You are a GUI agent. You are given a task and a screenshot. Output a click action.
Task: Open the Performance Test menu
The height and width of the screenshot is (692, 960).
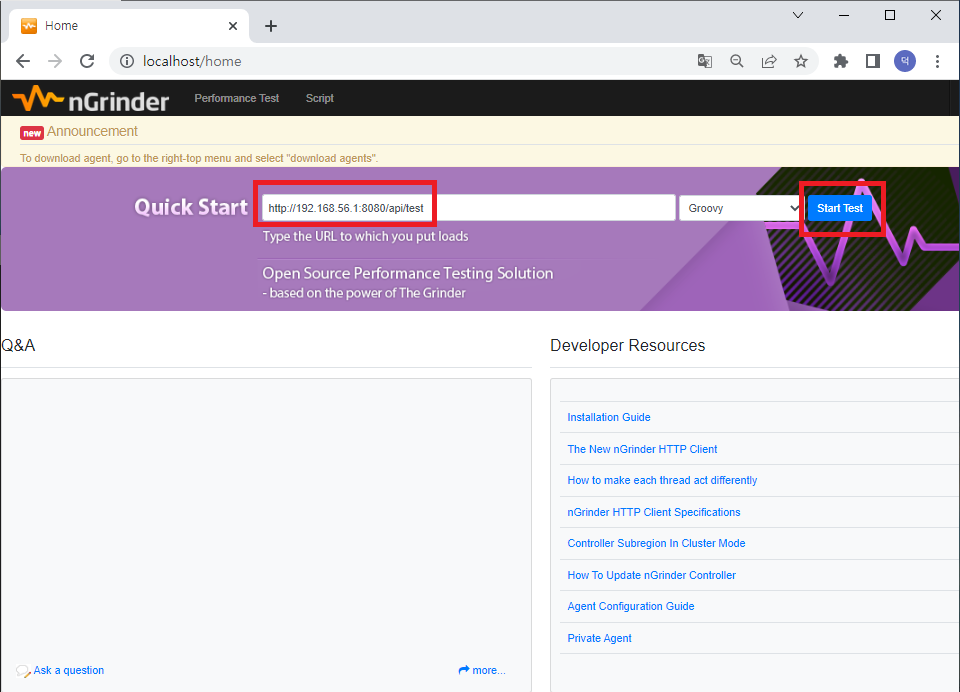[x=236, y=98]
